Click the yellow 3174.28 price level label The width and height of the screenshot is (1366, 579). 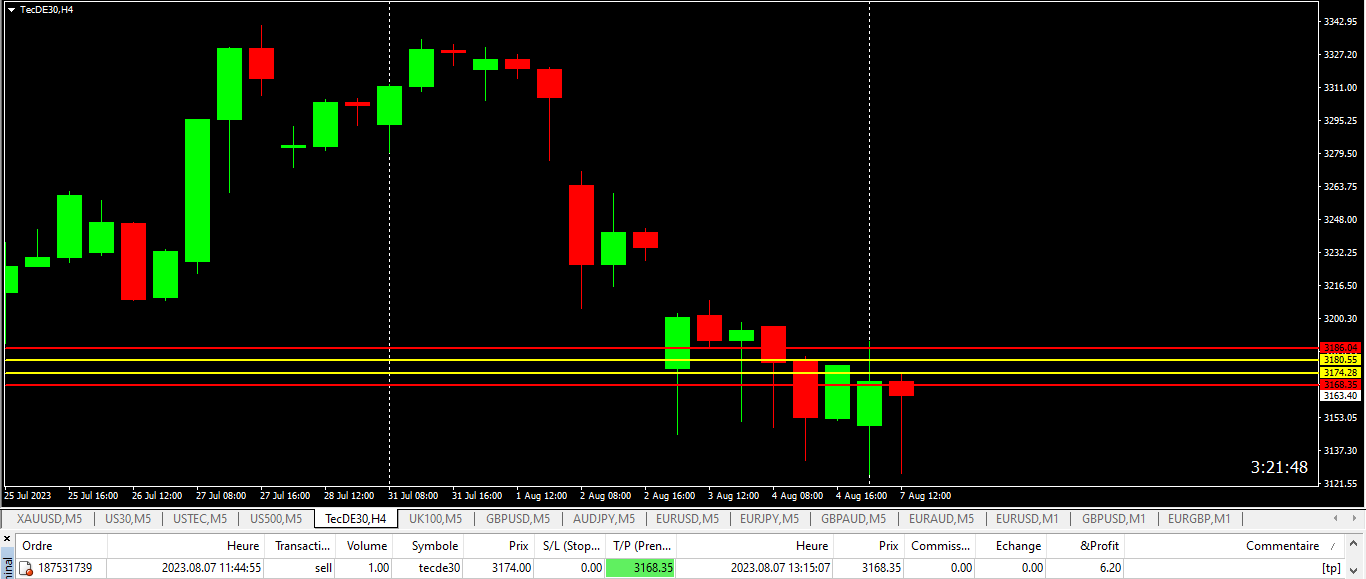pyautogui.click(x=1340, y=373)
